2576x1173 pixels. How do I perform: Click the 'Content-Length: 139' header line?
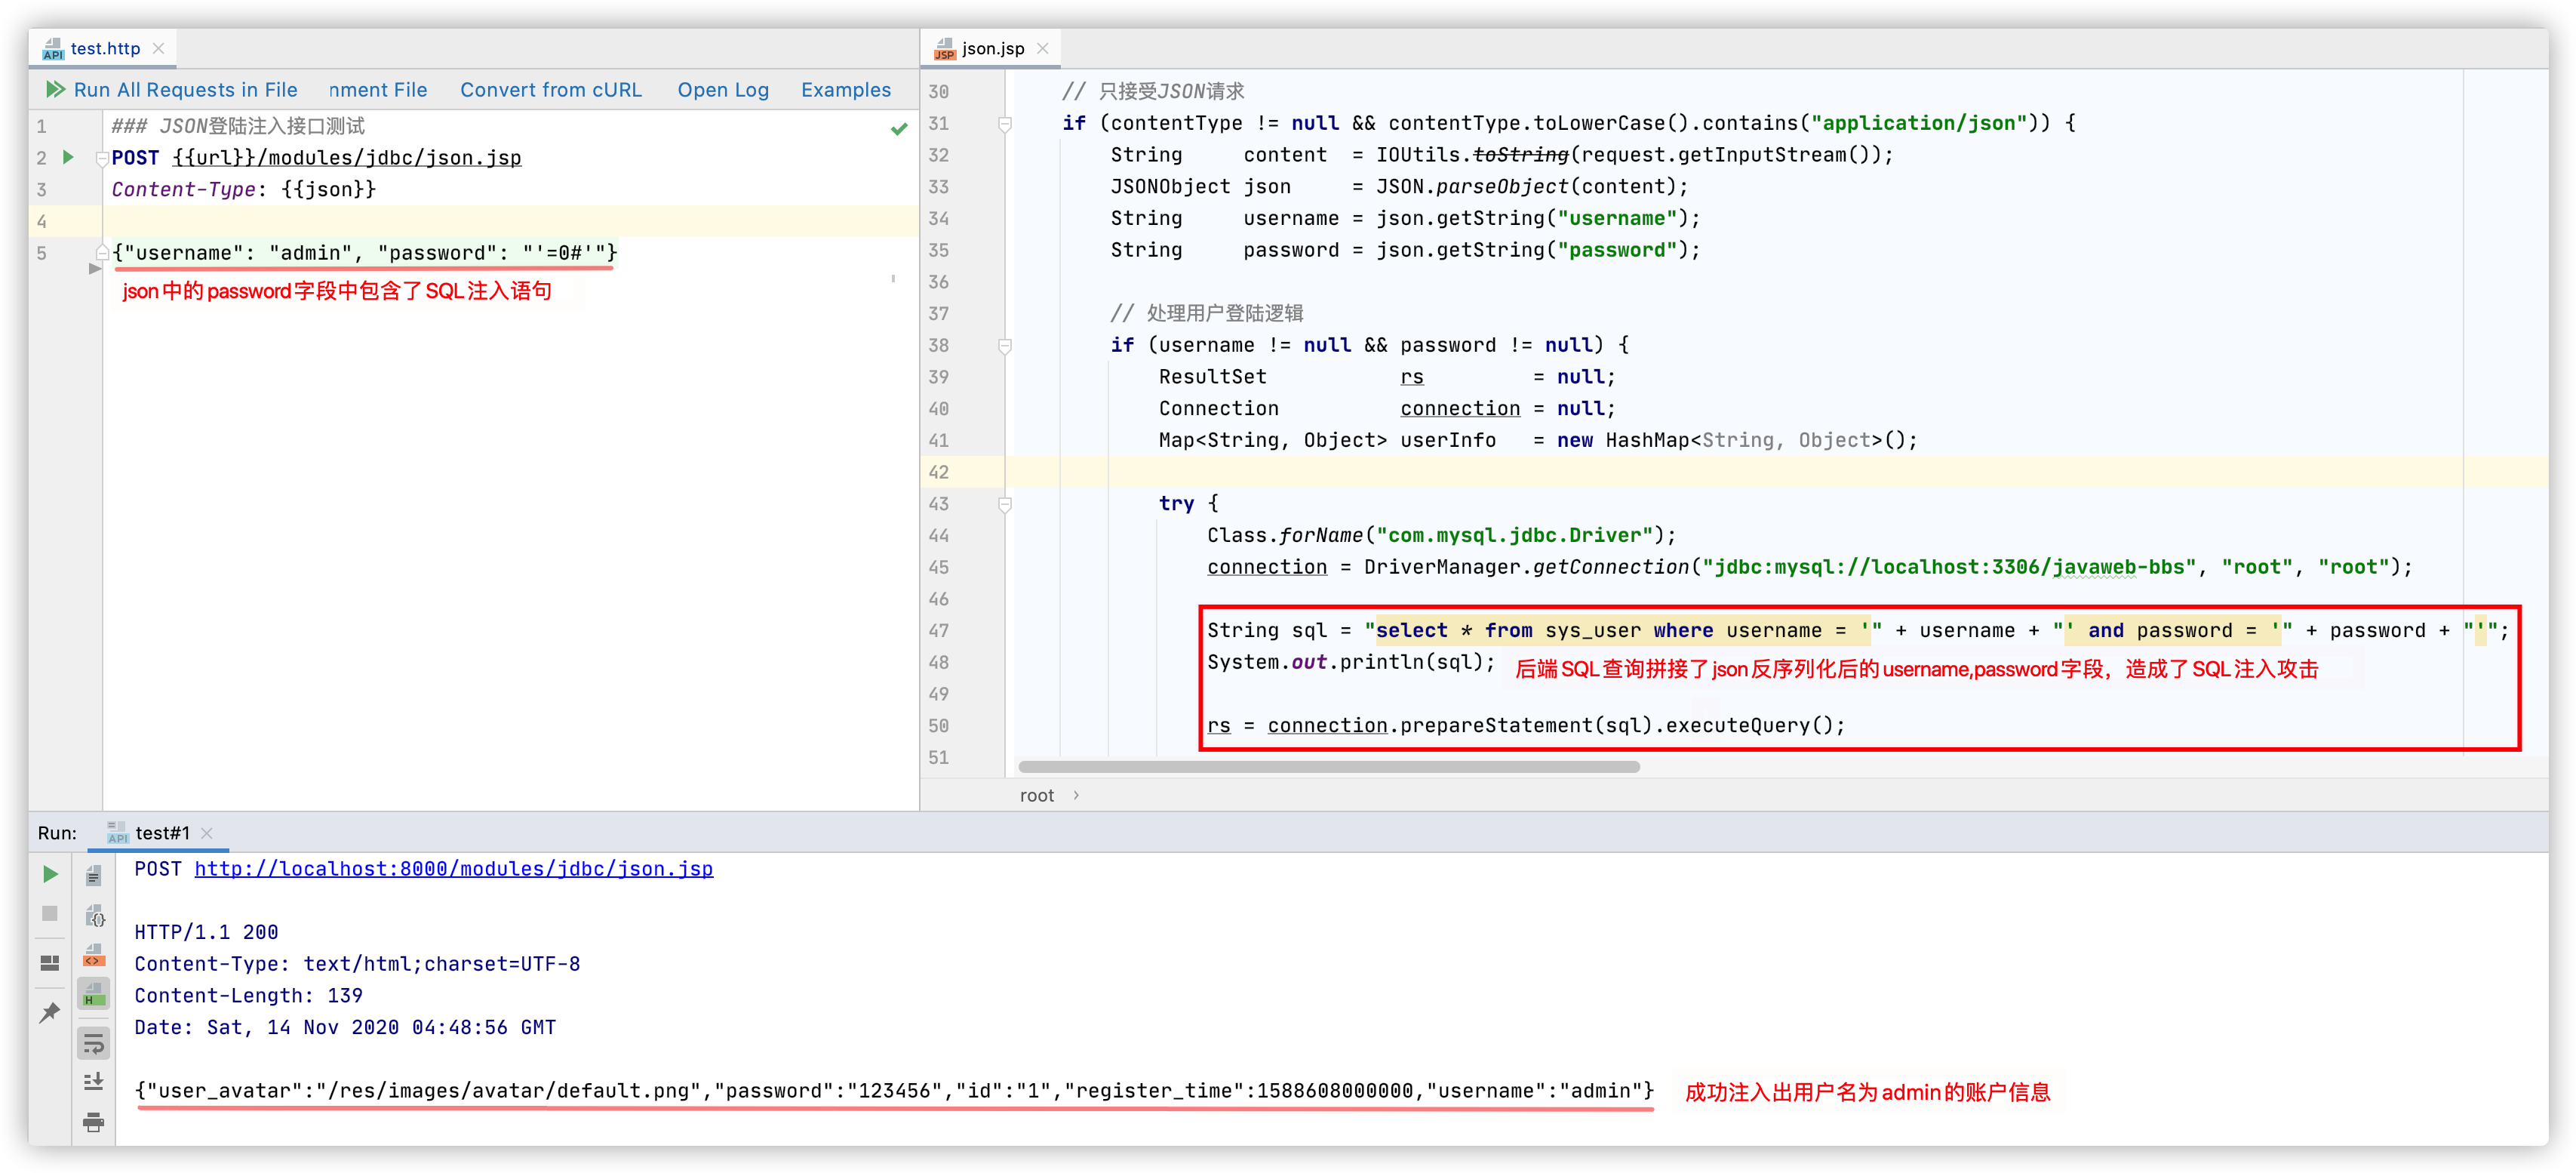coord(248,996)
